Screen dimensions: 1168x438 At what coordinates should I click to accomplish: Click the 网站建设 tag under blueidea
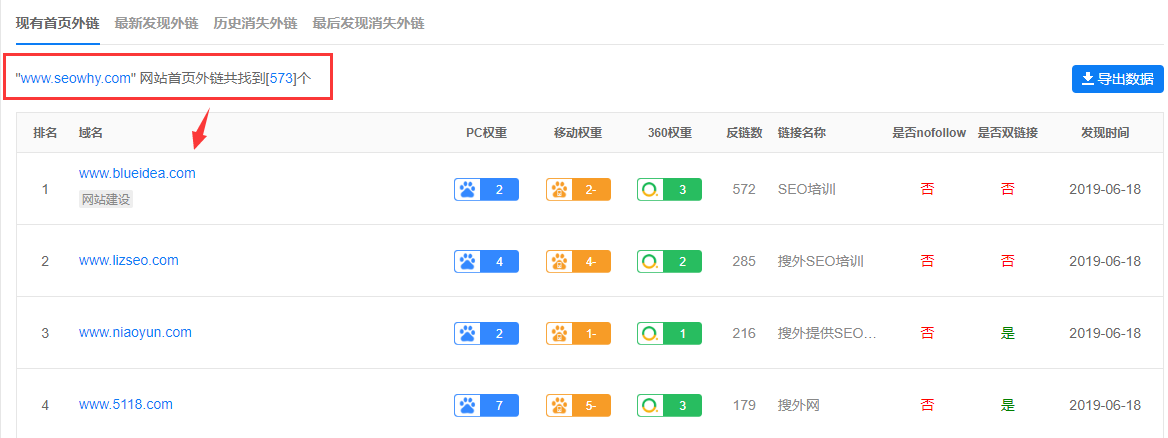[x=106, y=199]
